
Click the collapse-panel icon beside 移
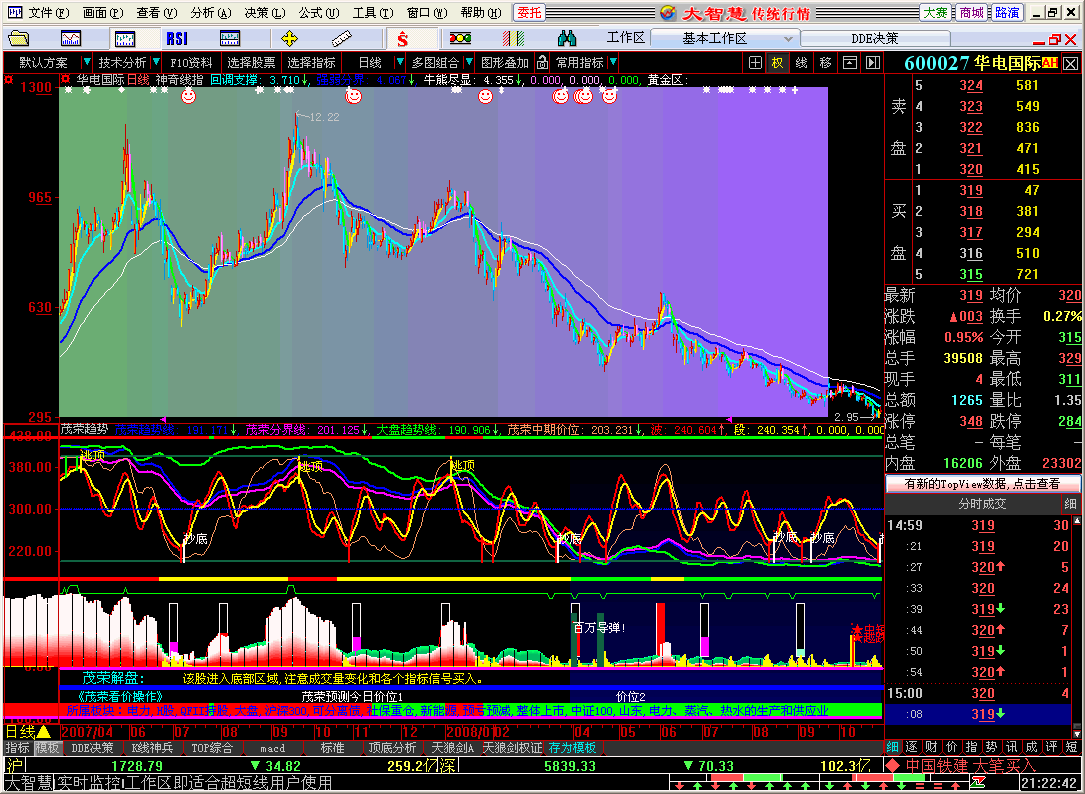(x=850, y=63)
